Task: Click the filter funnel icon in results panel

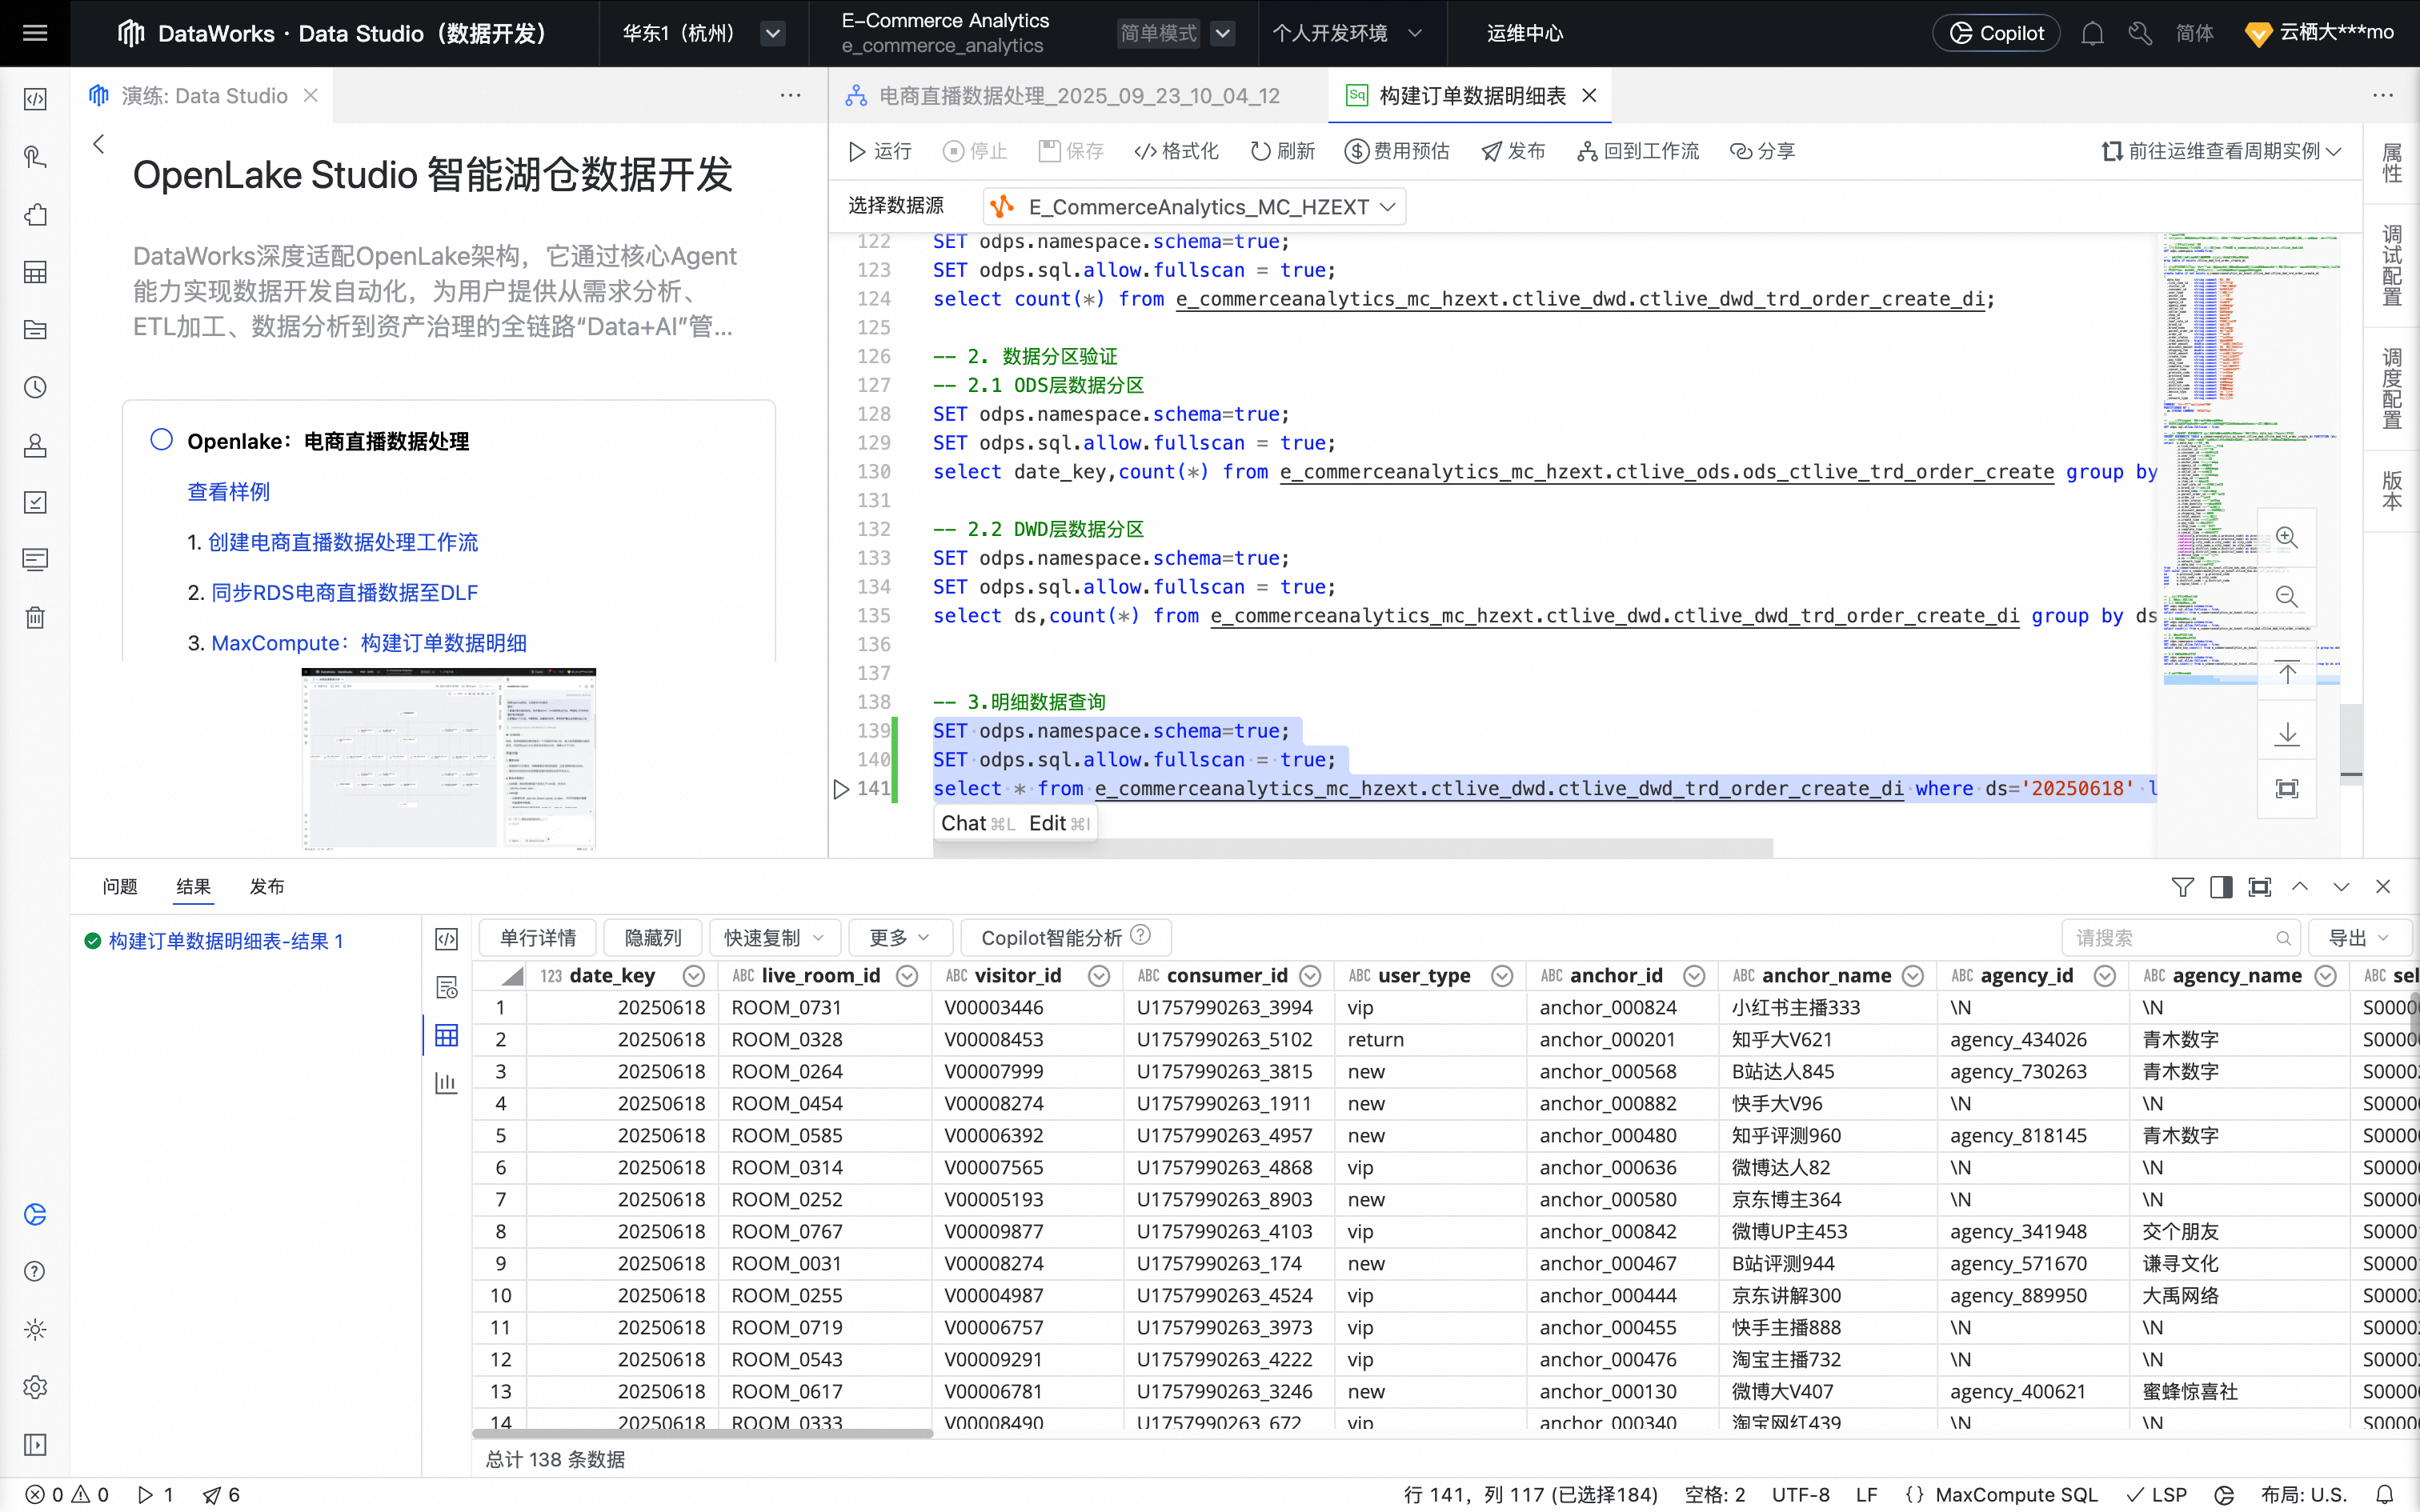Action: pyautogui.click(x=2182, y=887)
